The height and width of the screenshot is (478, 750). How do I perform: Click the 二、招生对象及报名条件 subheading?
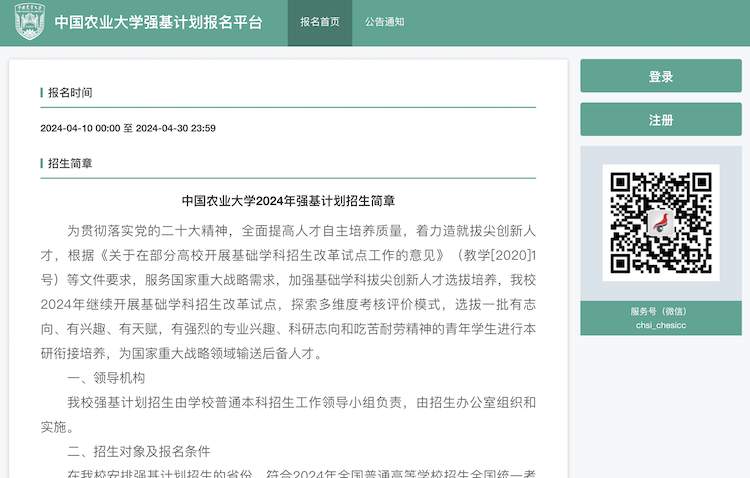click(139, 451)
